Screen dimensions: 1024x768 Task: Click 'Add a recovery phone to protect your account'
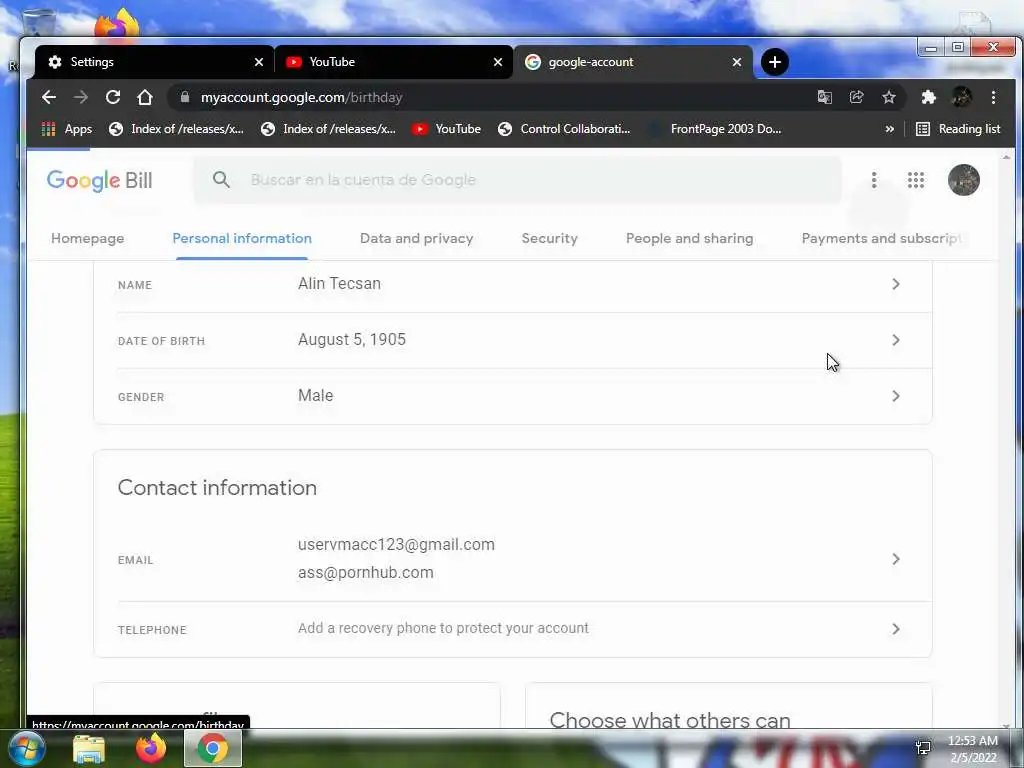pos(443,628)
